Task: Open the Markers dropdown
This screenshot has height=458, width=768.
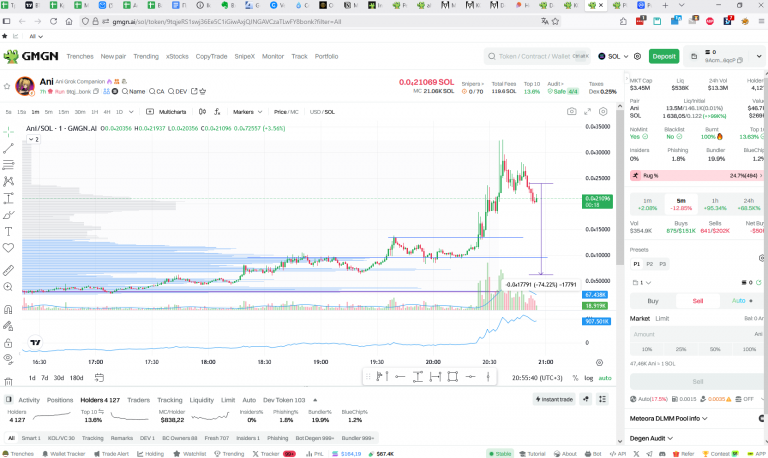Action: [x=247, y=112]
